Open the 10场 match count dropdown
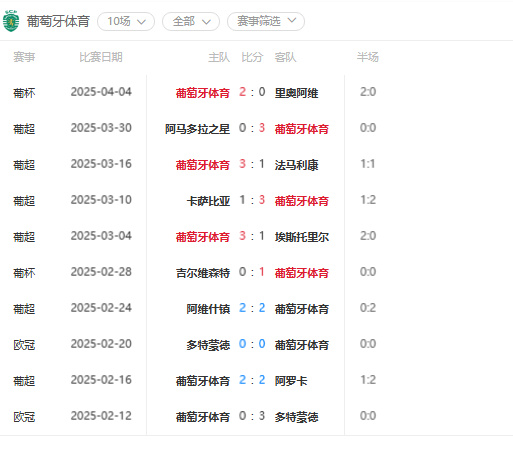 pos(126,22)
